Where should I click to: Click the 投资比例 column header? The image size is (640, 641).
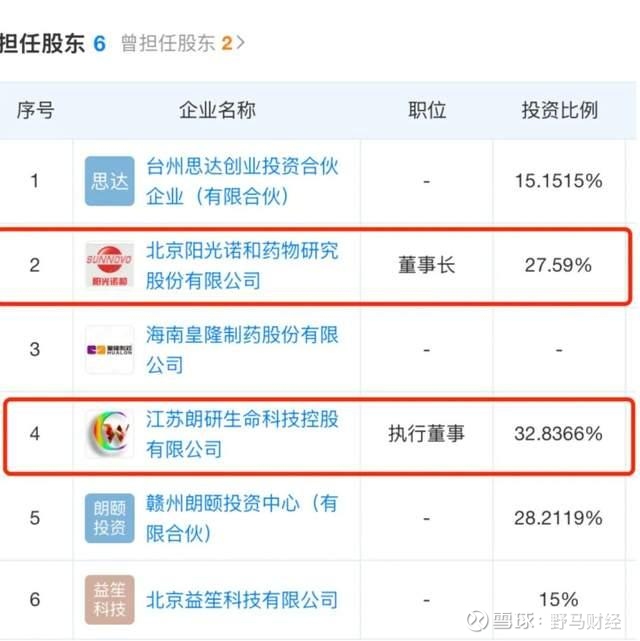coord(559,109)
